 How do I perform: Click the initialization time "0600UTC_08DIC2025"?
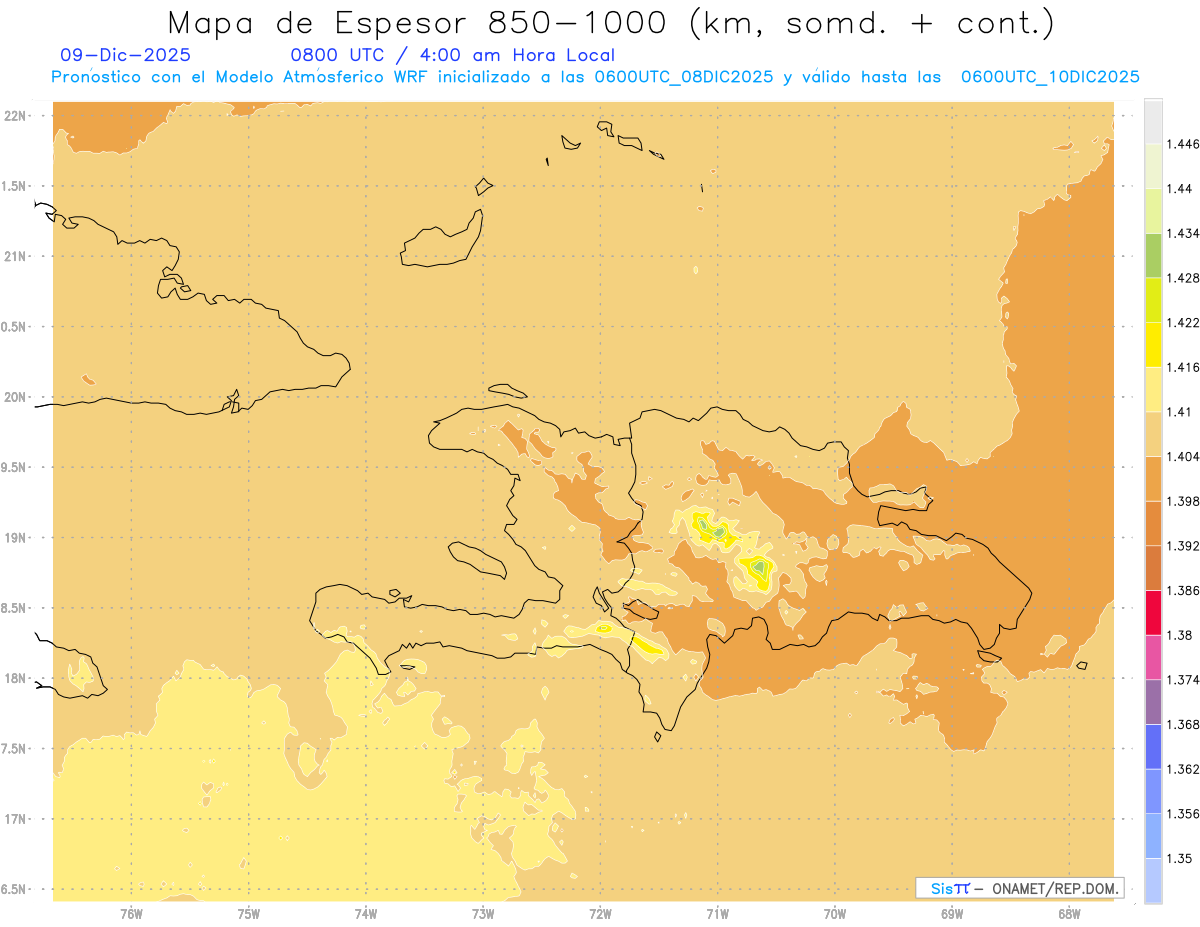(x=684, y=76)
